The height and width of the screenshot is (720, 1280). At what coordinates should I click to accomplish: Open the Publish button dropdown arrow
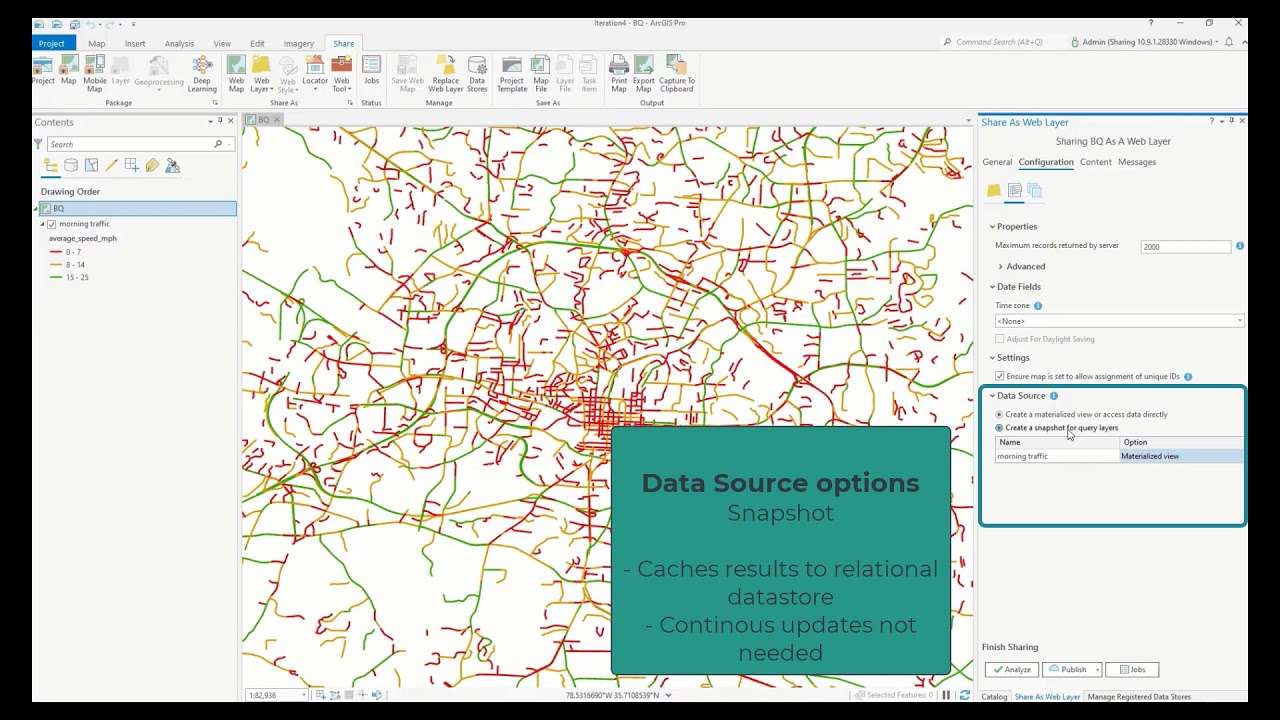pos(1097,670)
